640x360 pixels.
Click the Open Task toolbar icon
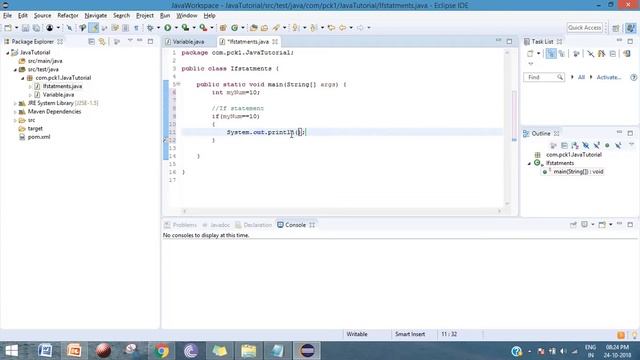[x=264, y=28]
